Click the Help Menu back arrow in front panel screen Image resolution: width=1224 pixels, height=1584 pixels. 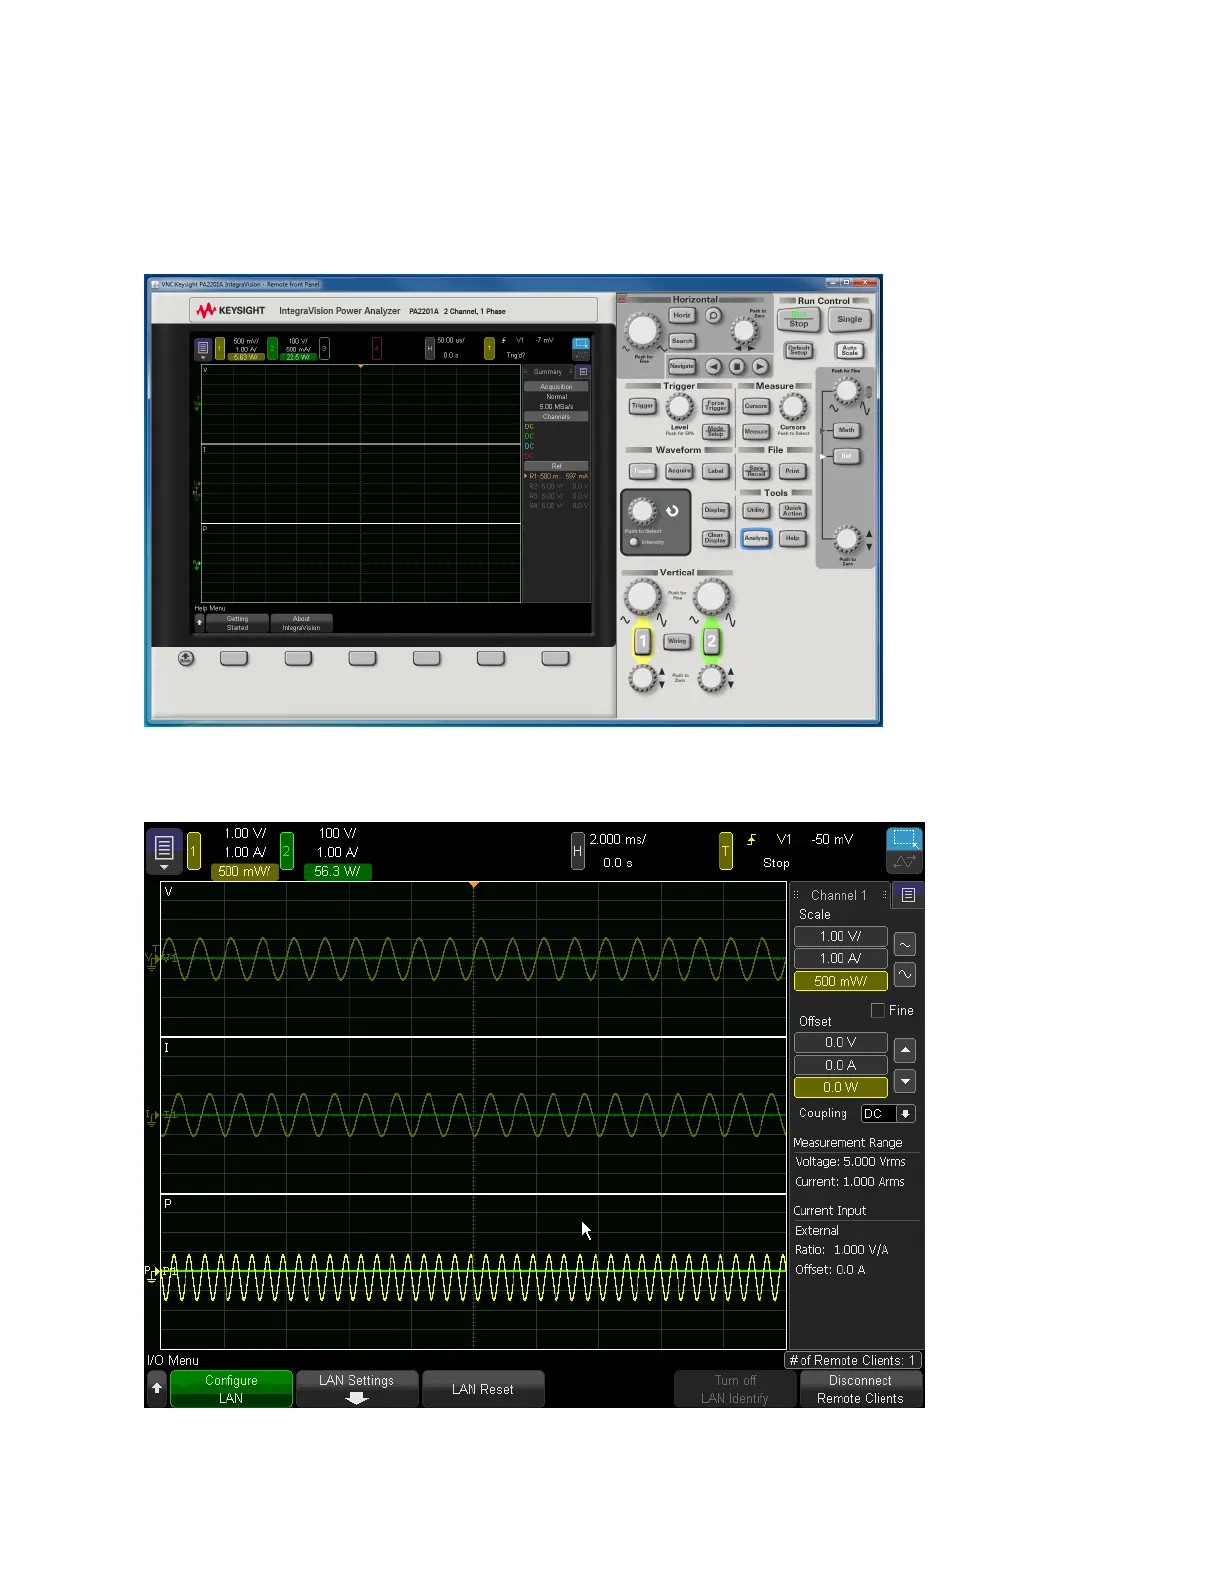199,623
